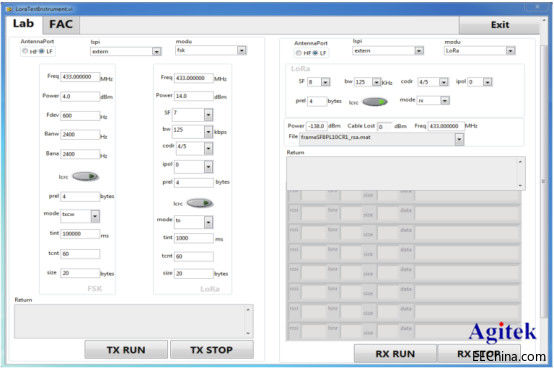Click TX LoRa tcnt 60 field
Image resolution: width=554 pixels, height=369 pixels.
point(194,256)
